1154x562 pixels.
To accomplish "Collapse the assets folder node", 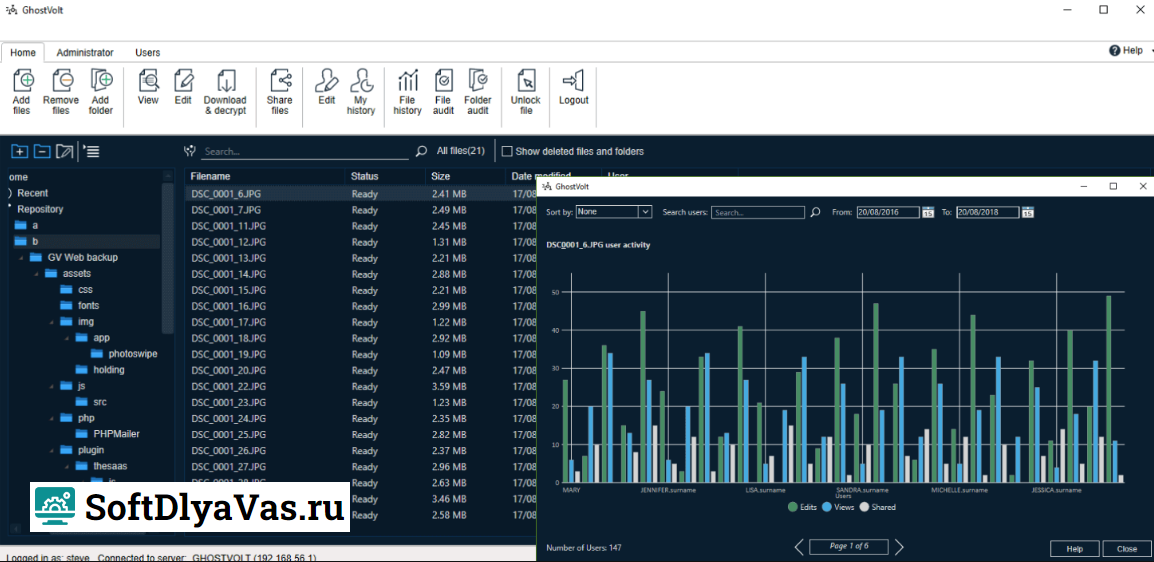I will pos(35,274).
